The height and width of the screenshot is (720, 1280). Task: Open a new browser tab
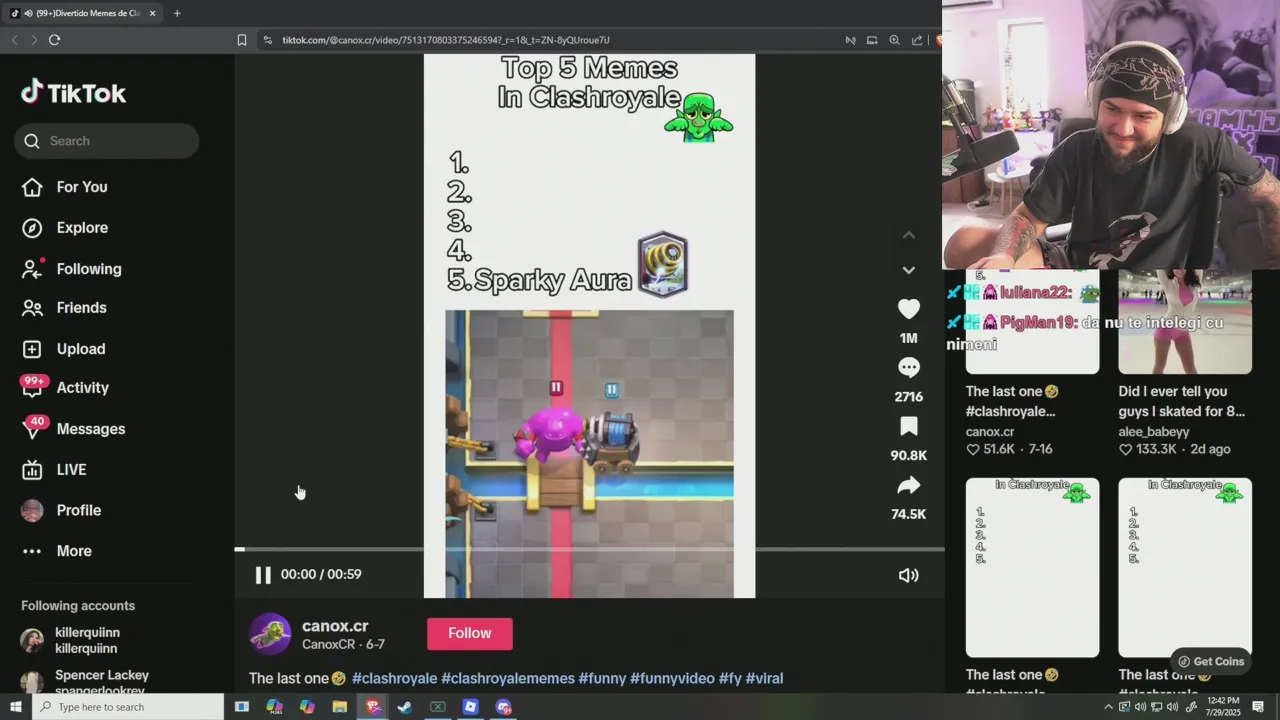[x=177, y=13]
